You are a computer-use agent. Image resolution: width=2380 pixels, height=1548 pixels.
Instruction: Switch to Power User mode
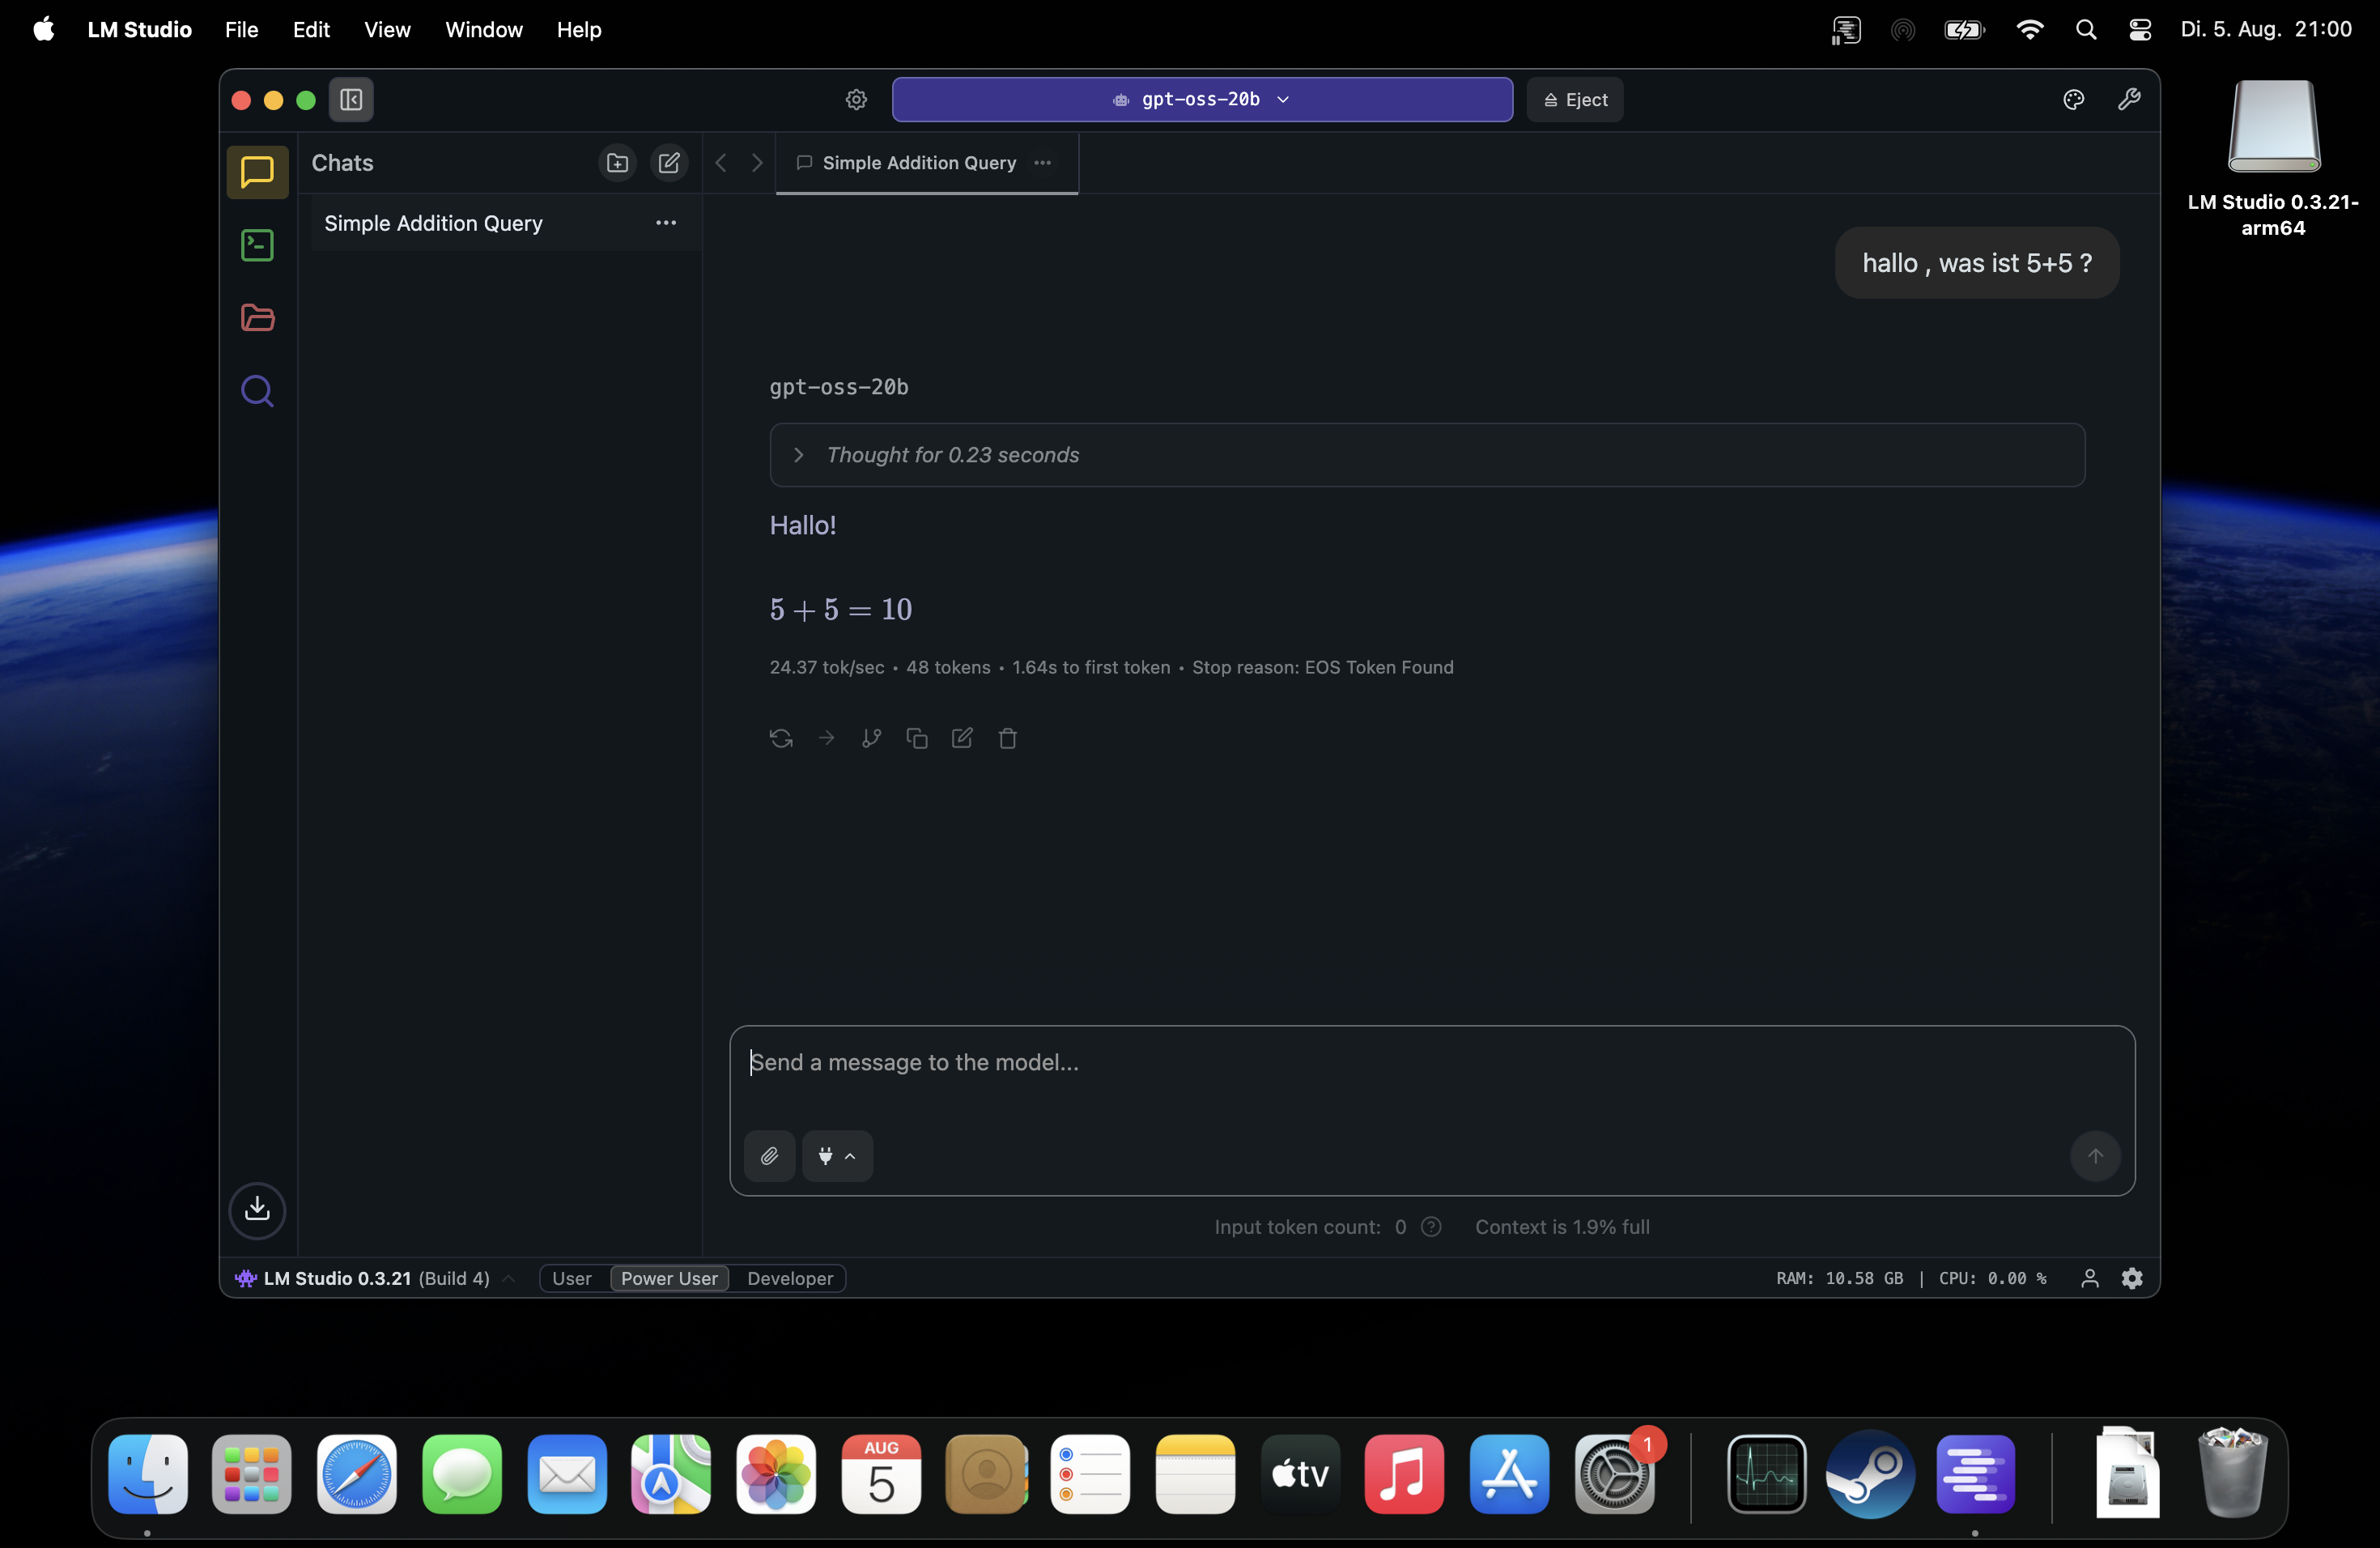[669, 1278]
